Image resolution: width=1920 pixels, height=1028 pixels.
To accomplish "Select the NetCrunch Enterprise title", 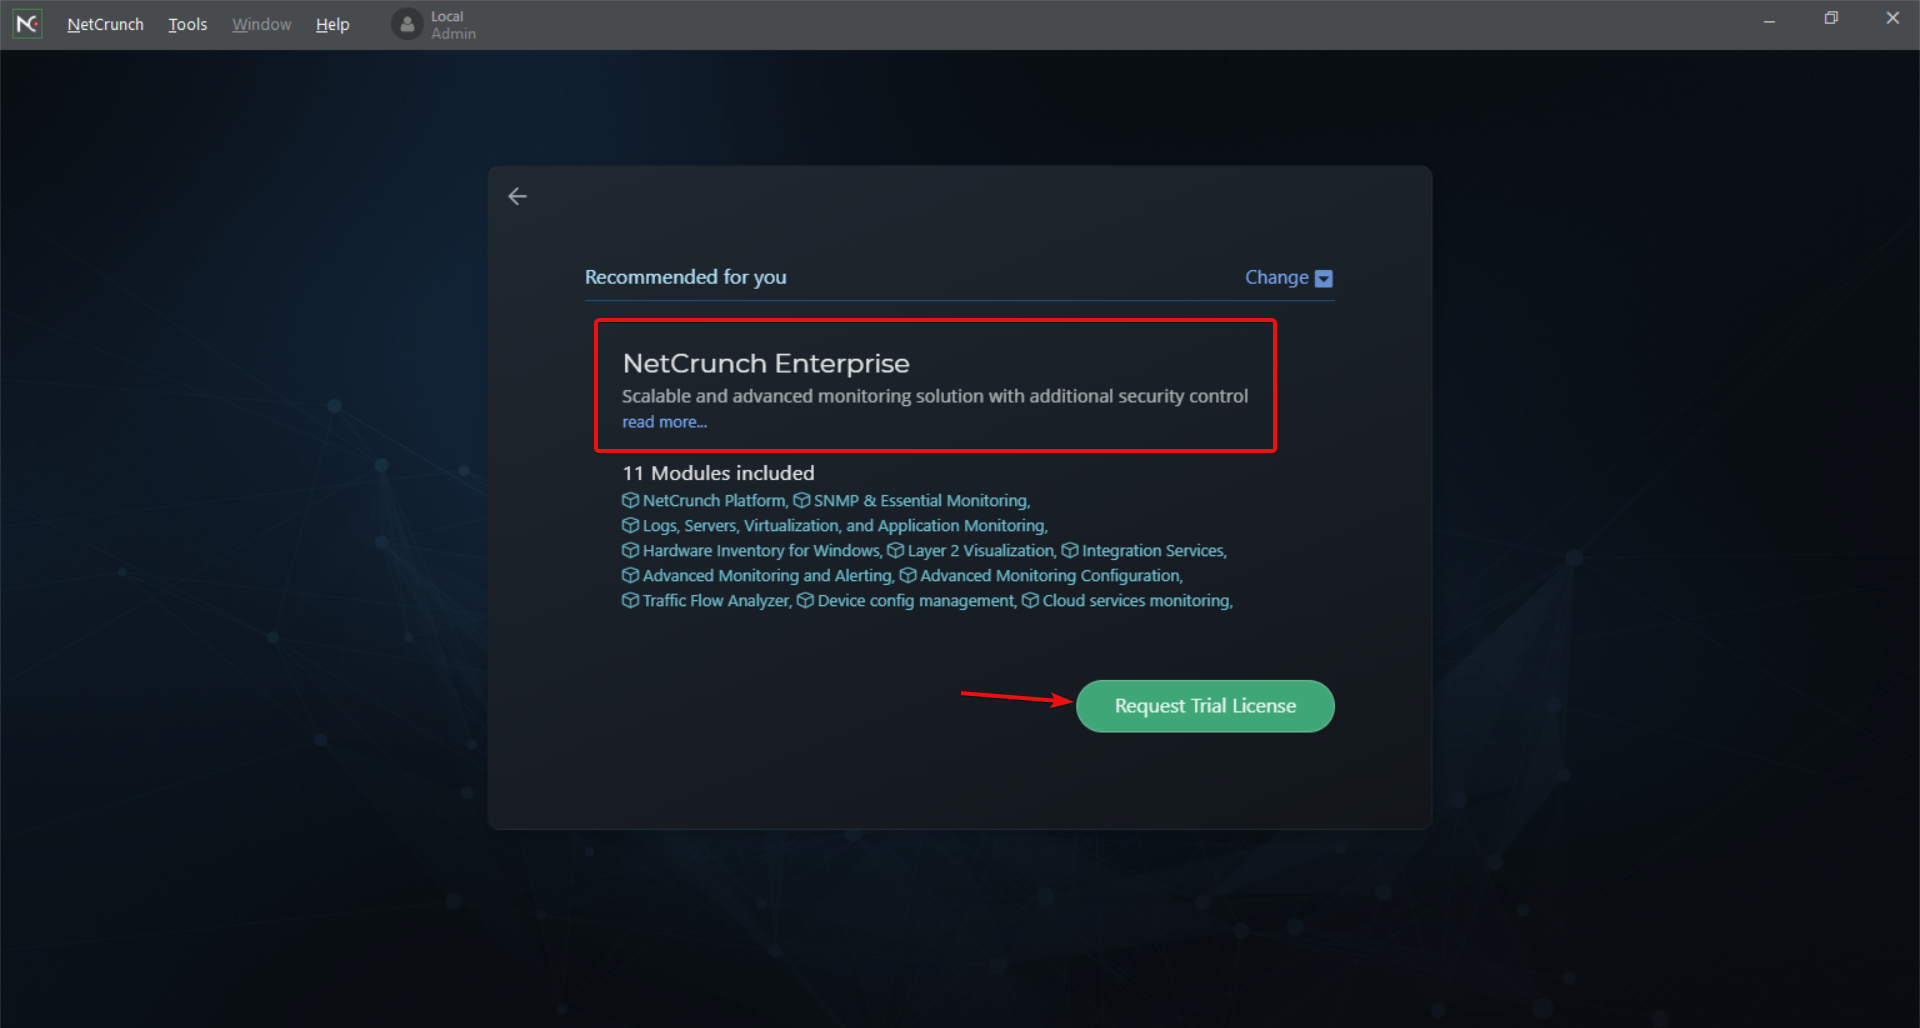I will [766, 363].
